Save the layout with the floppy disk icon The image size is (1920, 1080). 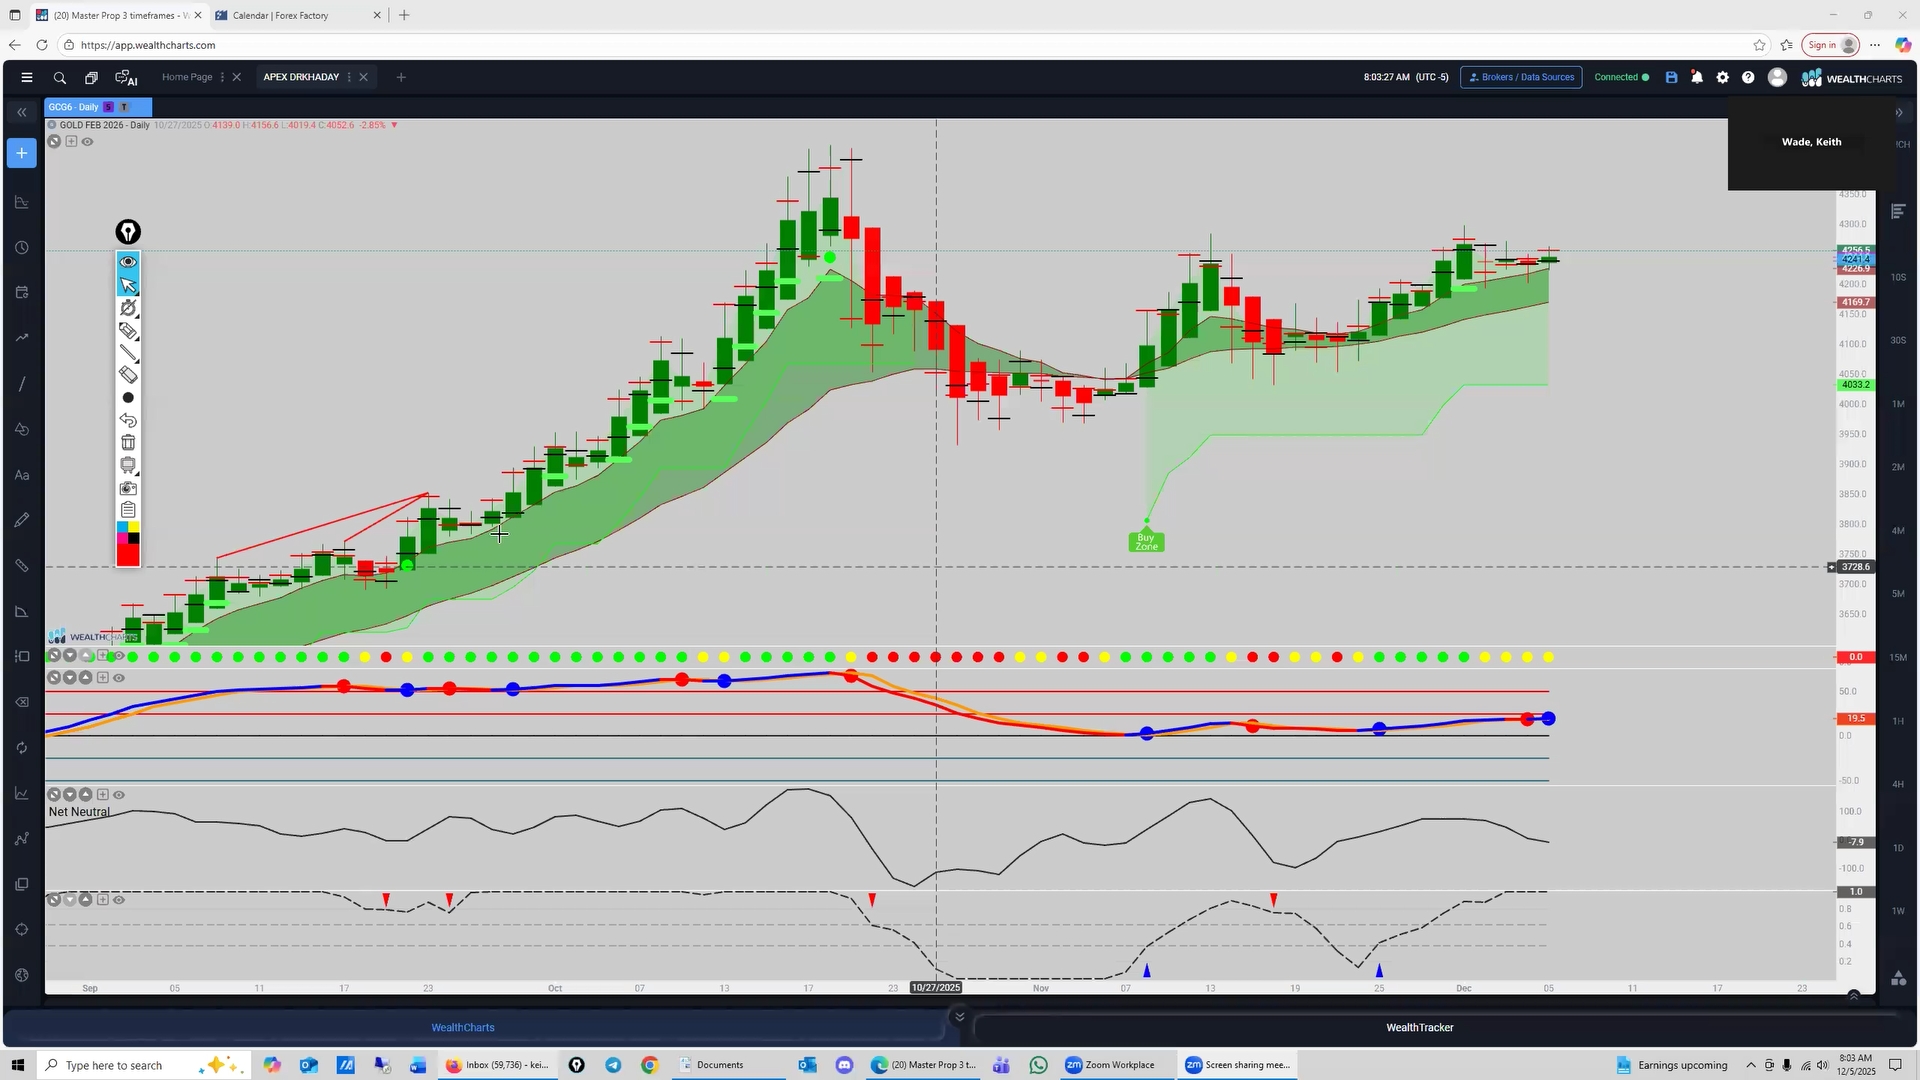1671,77
